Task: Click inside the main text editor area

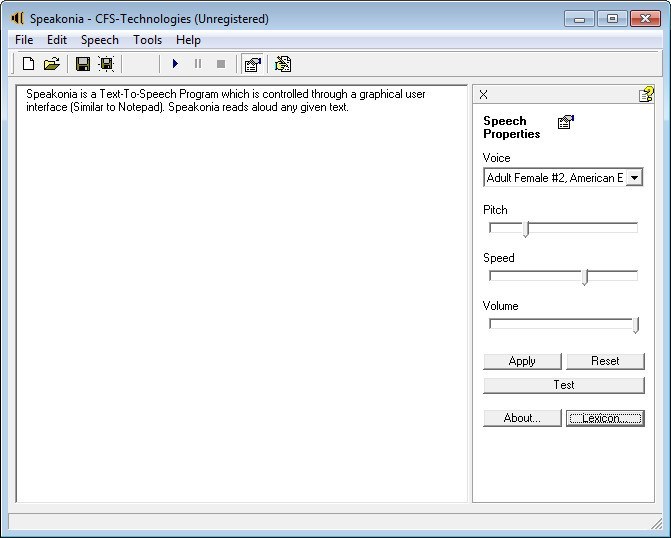Action: [242, 294]
